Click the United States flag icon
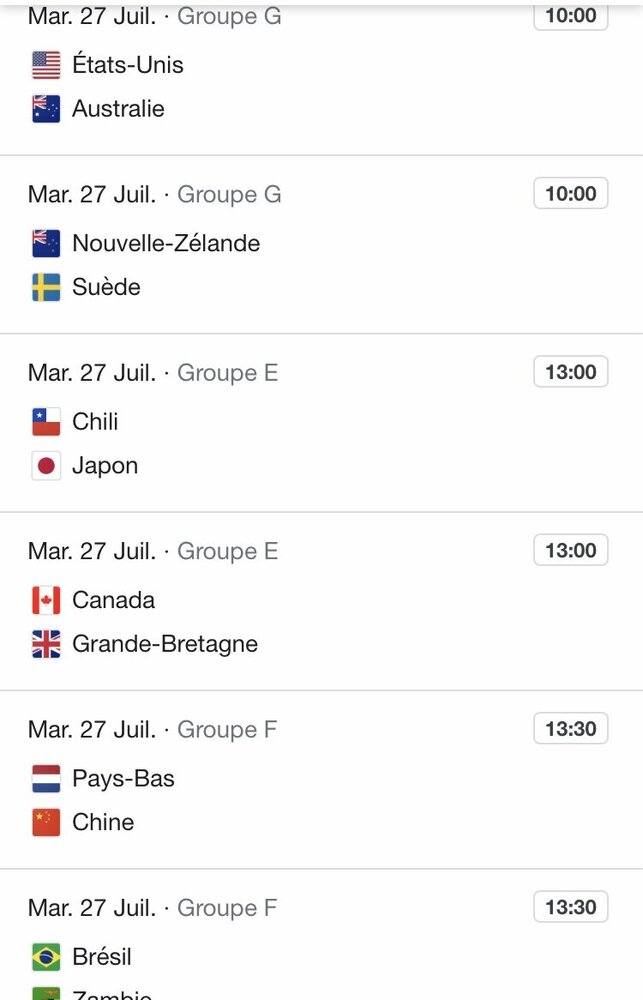 (46, 65)
